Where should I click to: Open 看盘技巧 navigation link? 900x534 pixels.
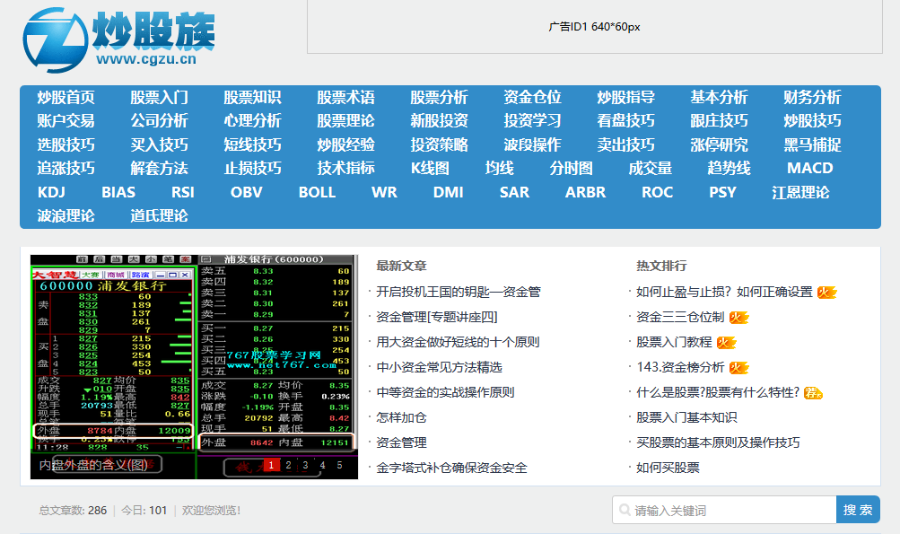click(x=626, y=121)
